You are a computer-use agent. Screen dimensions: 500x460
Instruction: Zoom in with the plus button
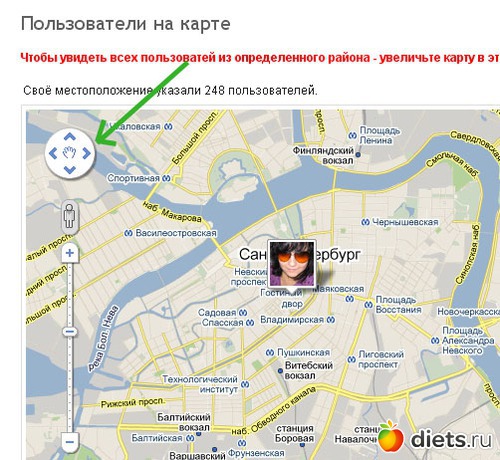coord(70,253)
